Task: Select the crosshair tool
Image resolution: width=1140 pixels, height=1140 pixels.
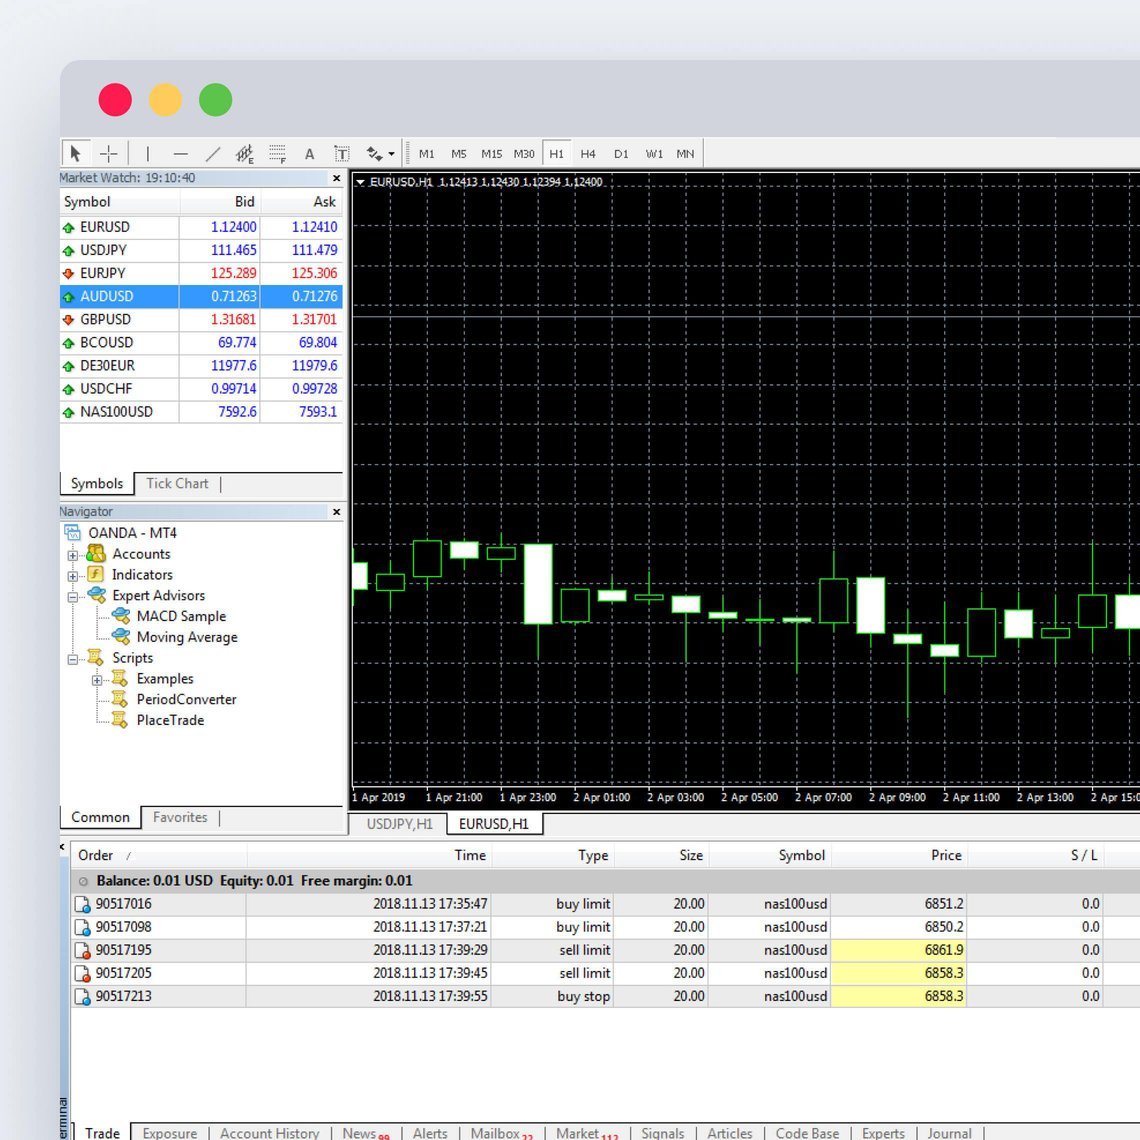Action: [x=108, y=153]
